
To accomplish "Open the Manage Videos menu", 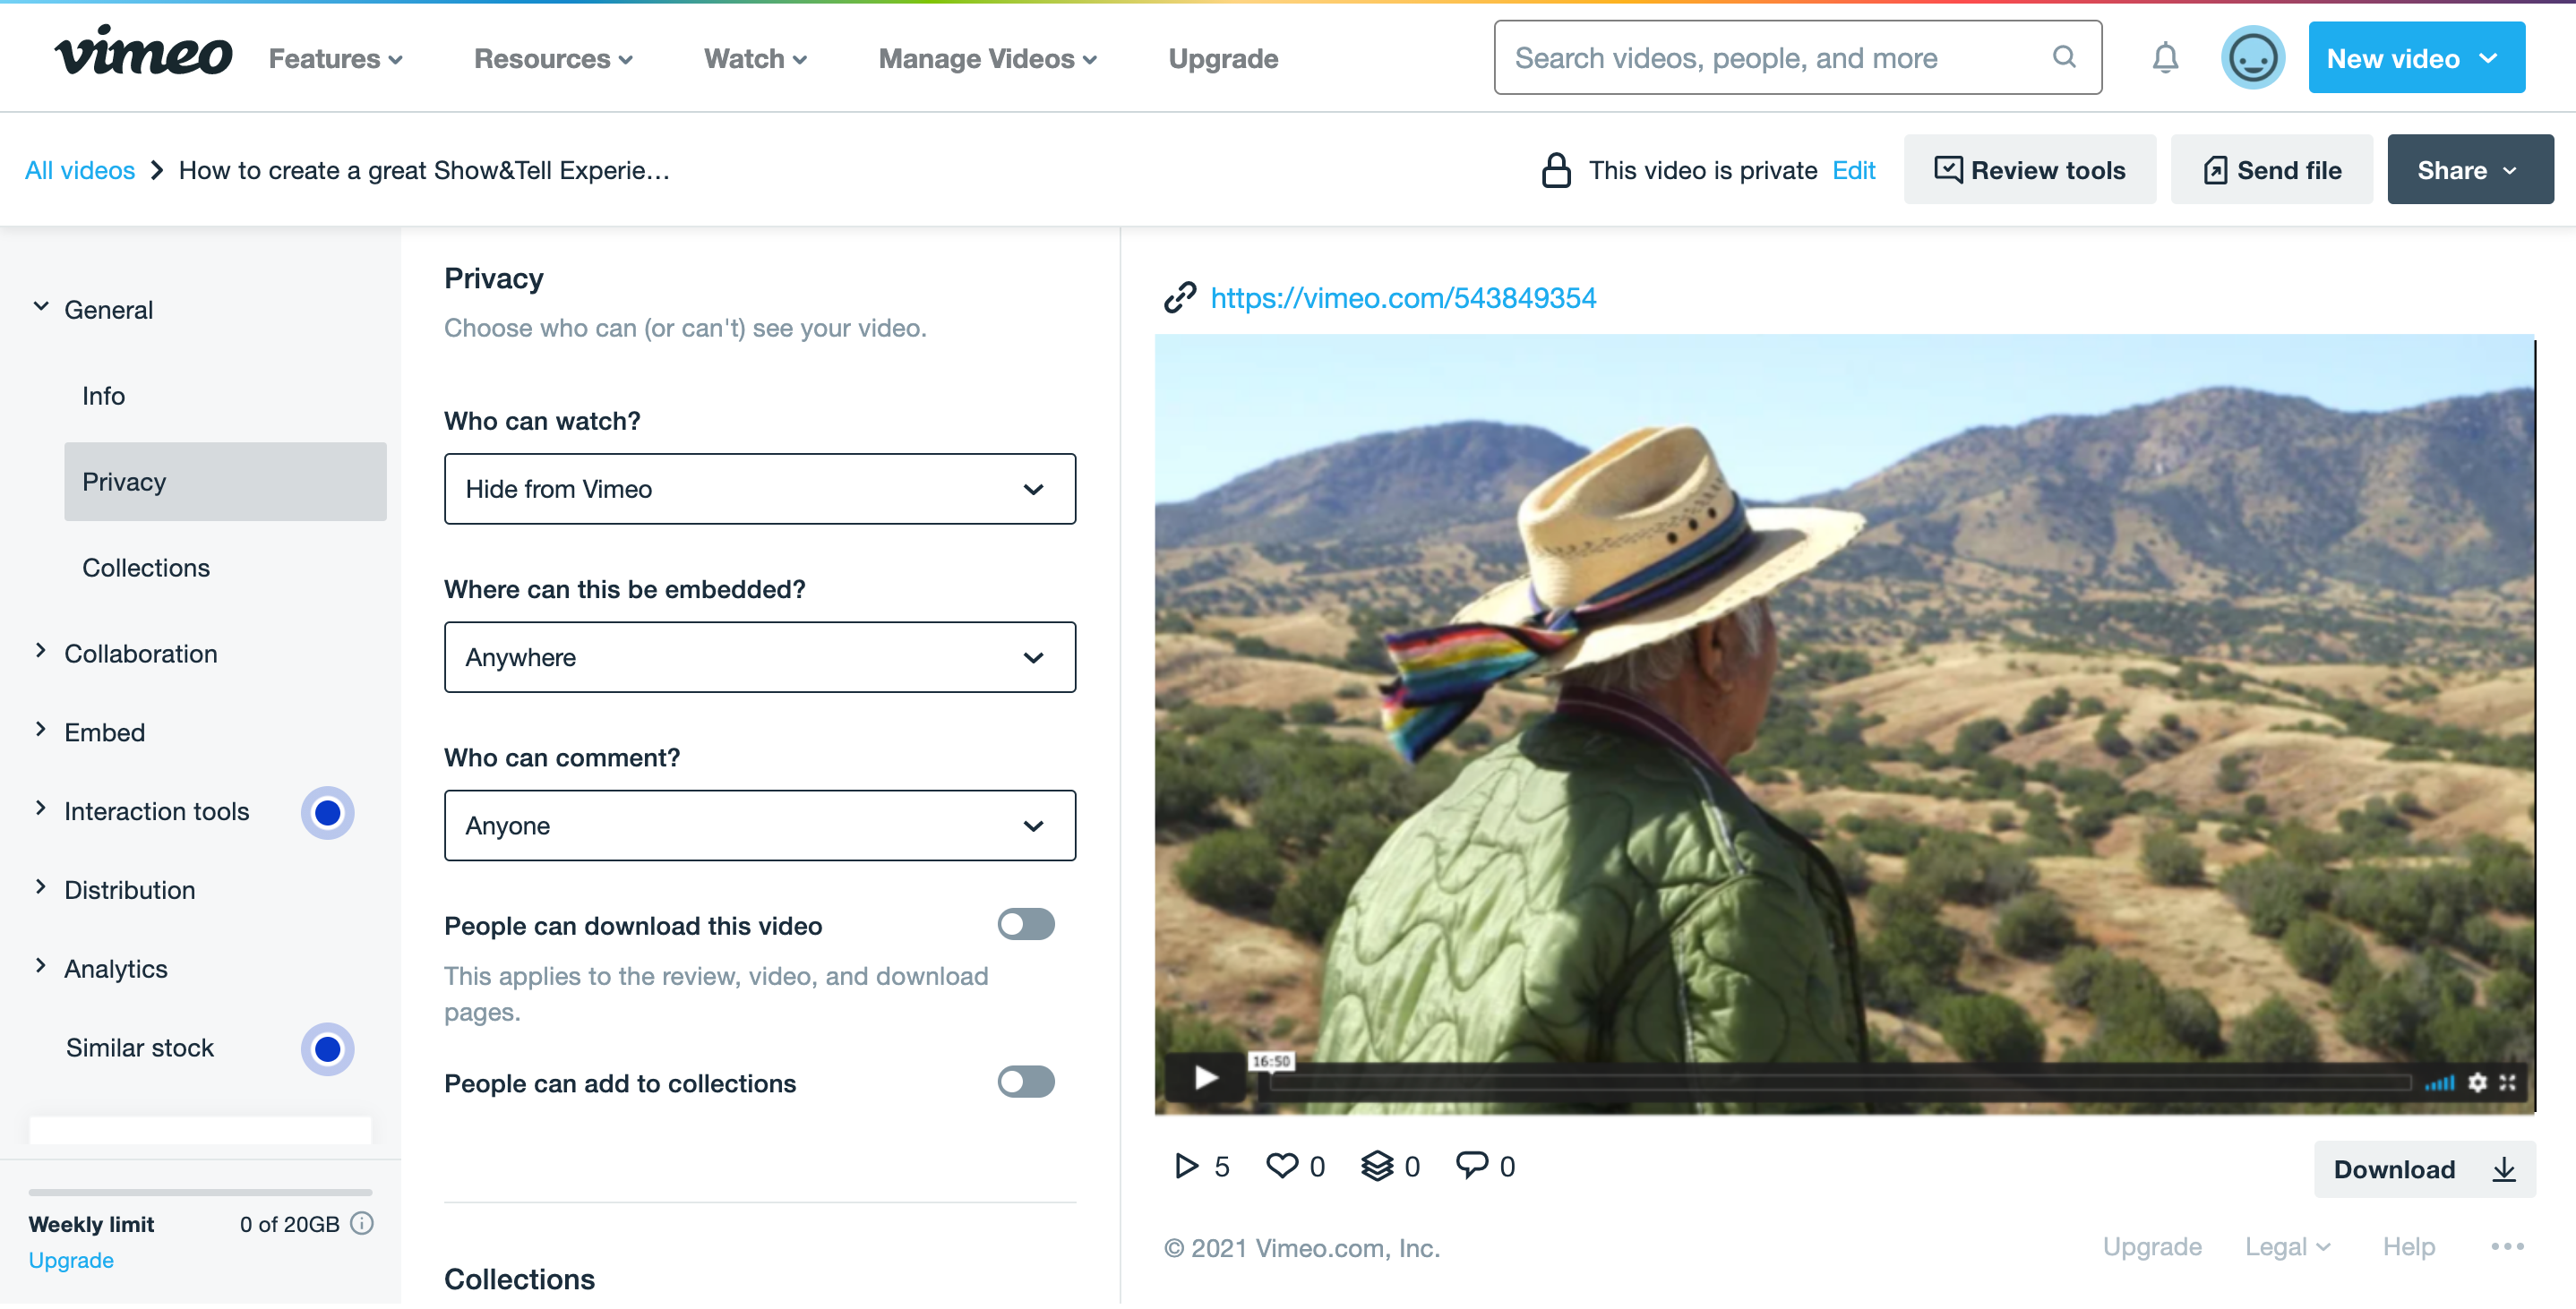I will (x=988, y=59).
